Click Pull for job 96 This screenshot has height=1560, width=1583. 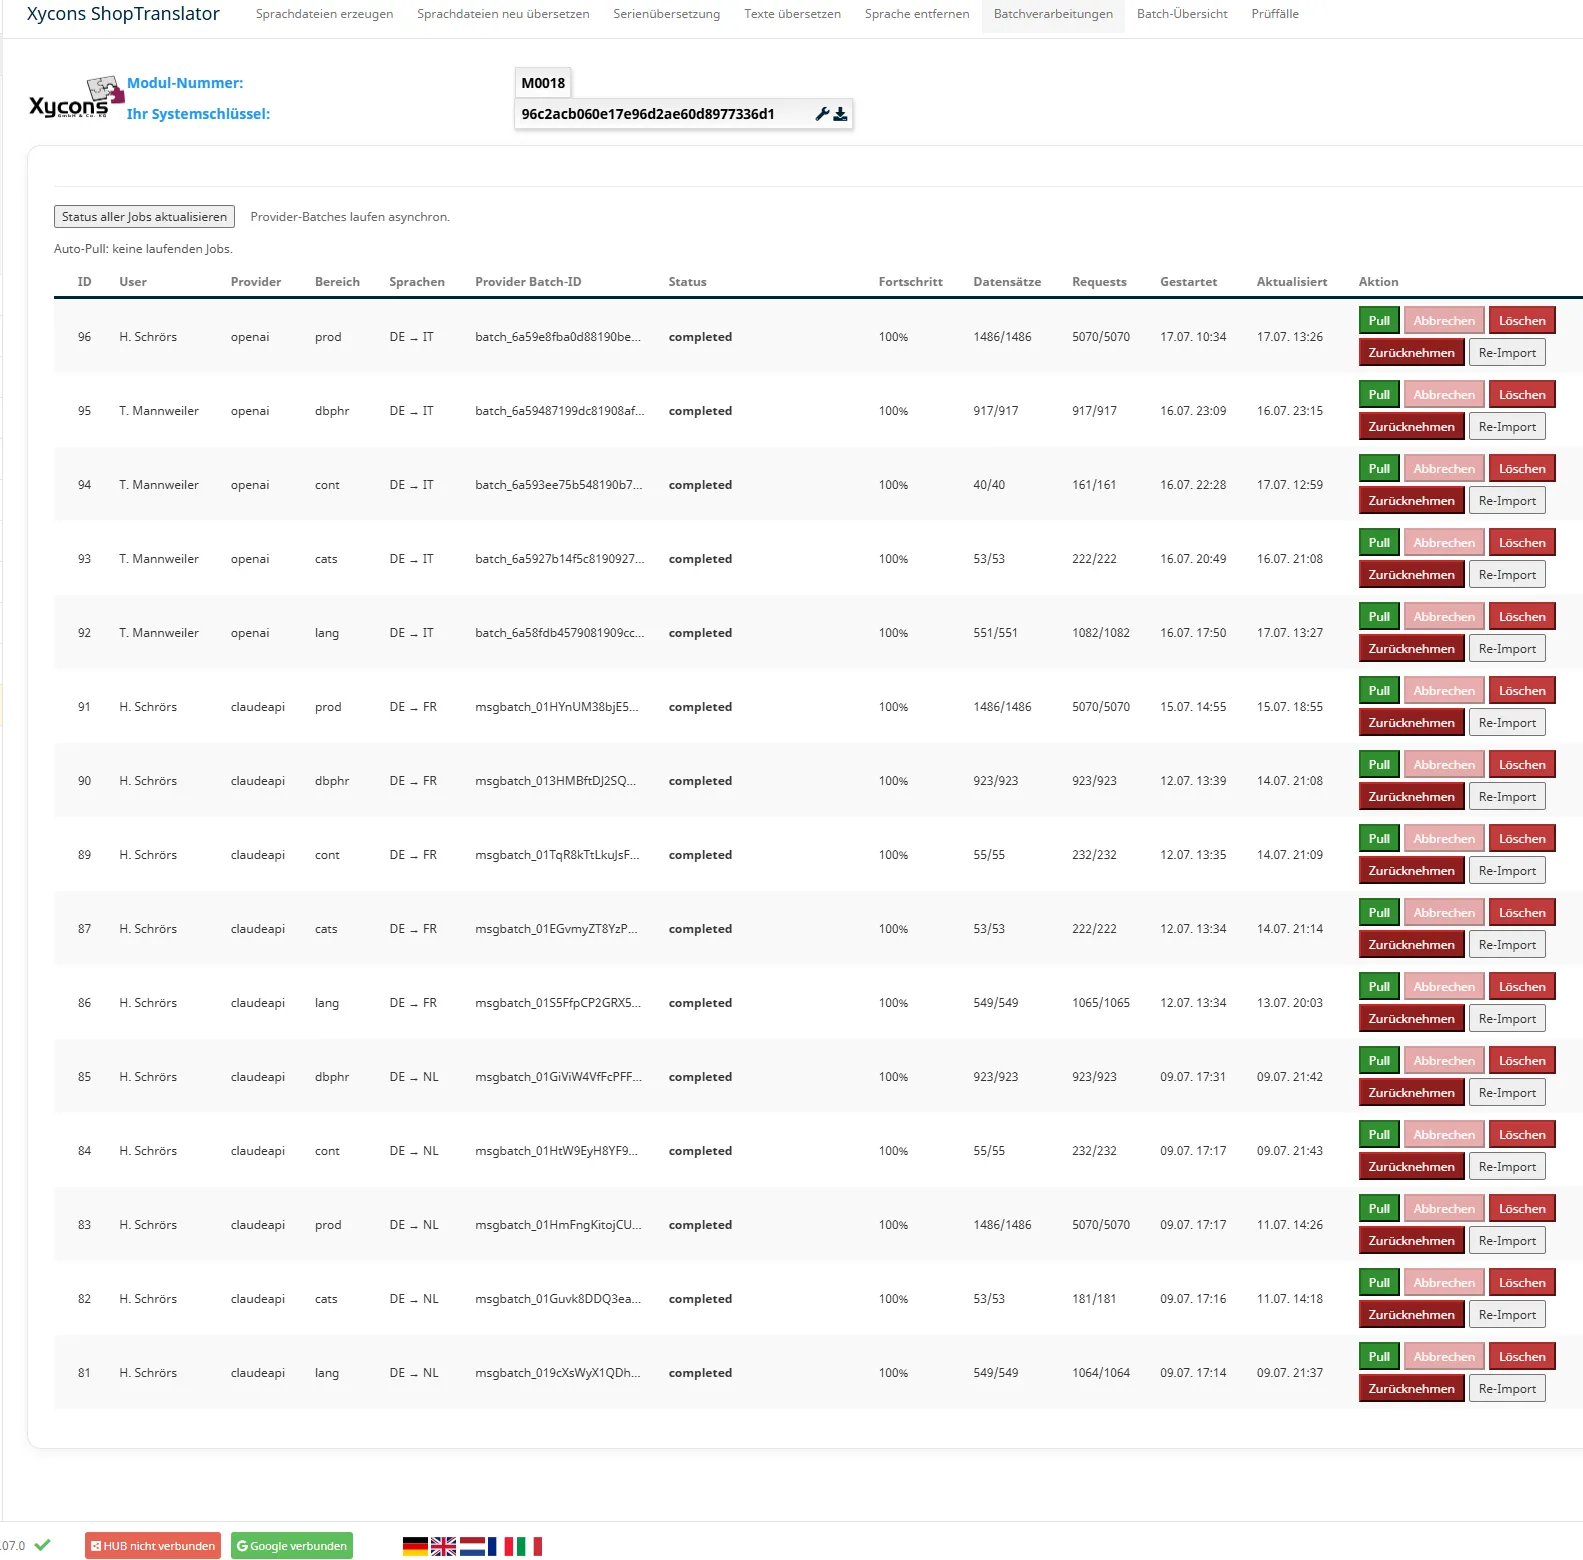1379,321
